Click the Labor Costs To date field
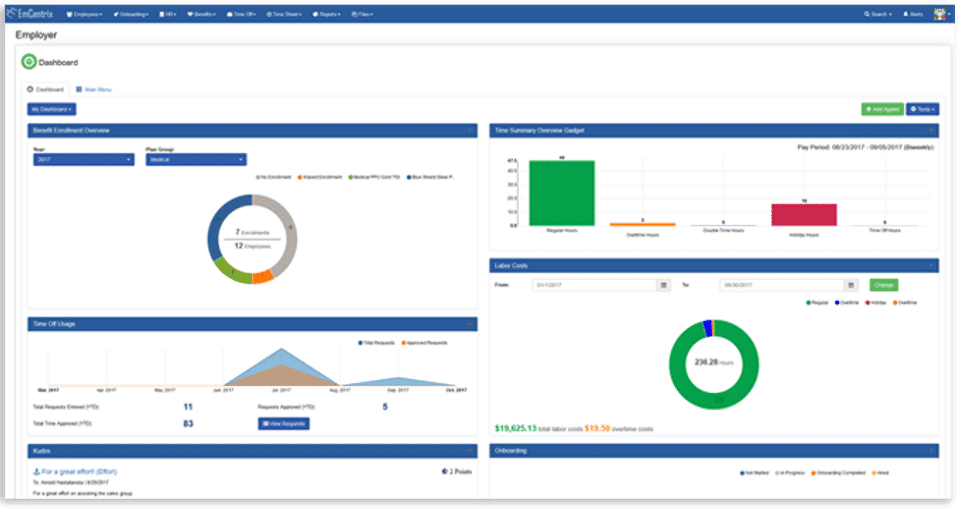960x525 pixels. [x=782, y=285]
